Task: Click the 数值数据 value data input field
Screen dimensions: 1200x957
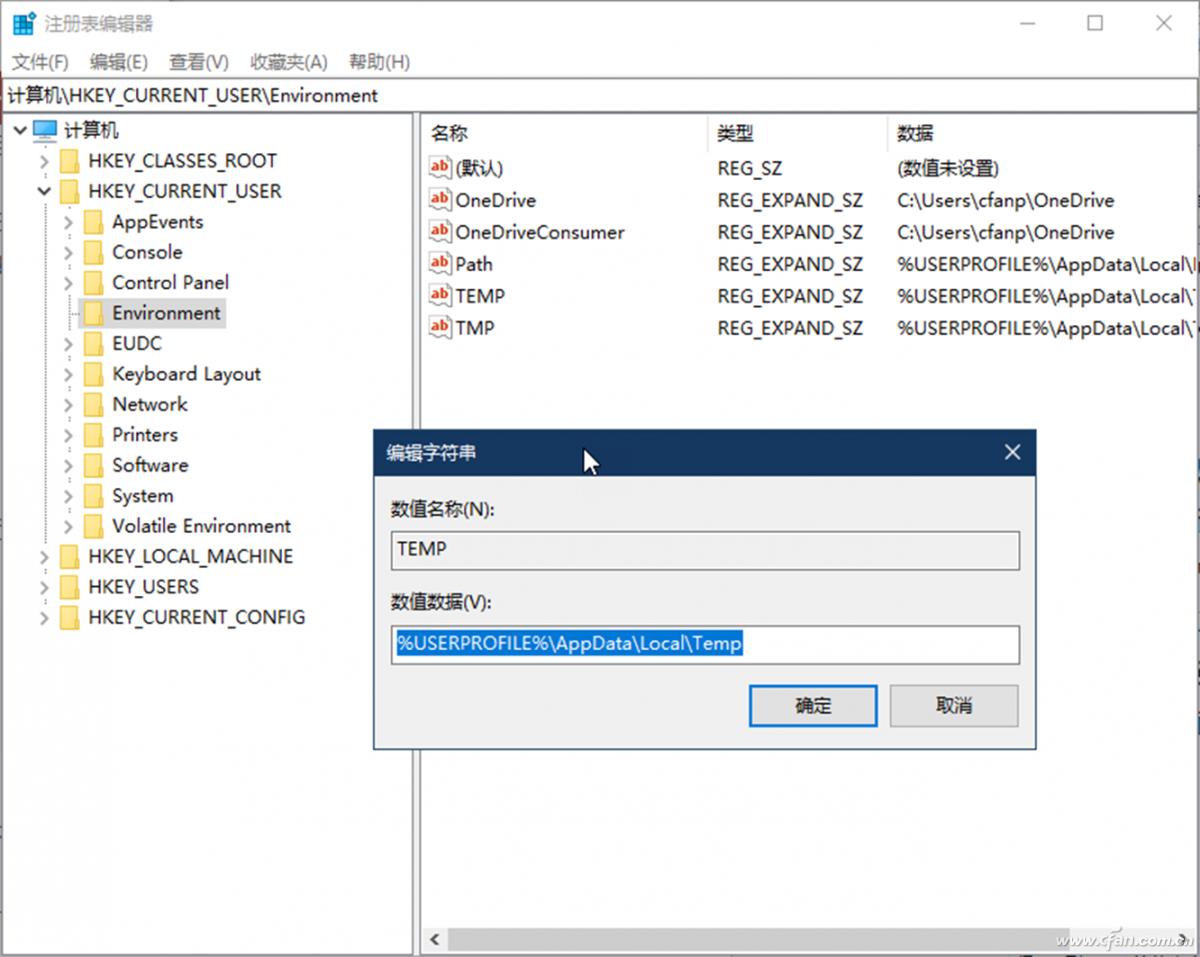Action: [705, 645]
